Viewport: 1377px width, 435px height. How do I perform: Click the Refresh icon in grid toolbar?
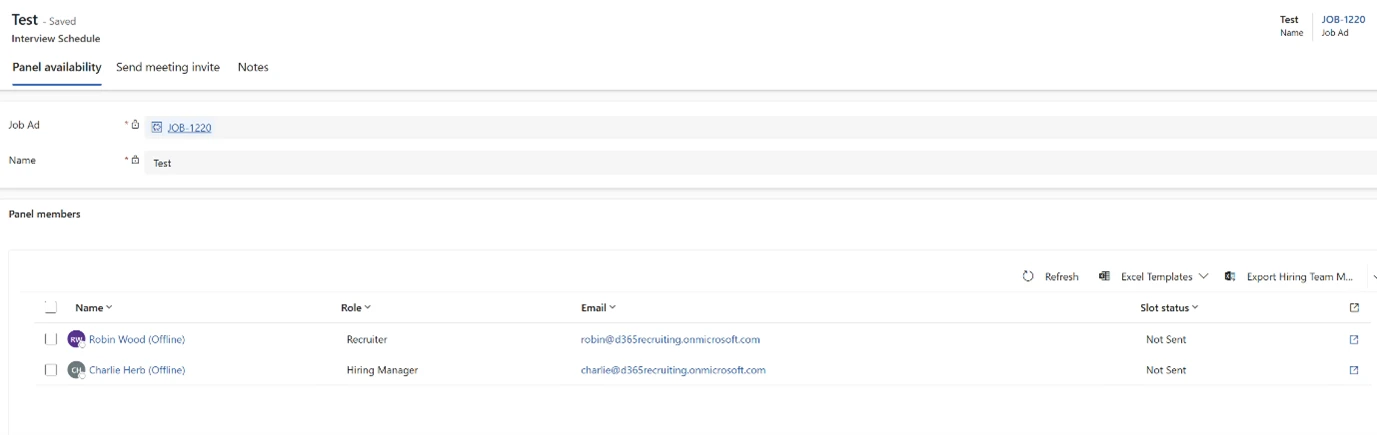1028,276
